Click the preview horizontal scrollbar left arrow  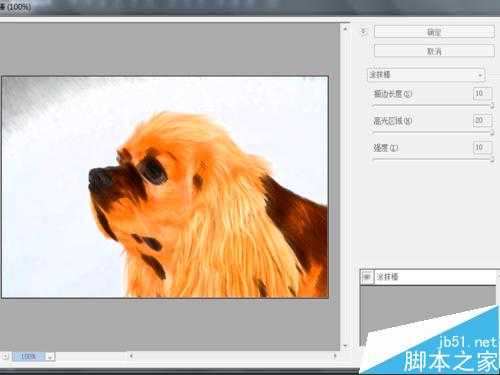(x=131, y=356)
